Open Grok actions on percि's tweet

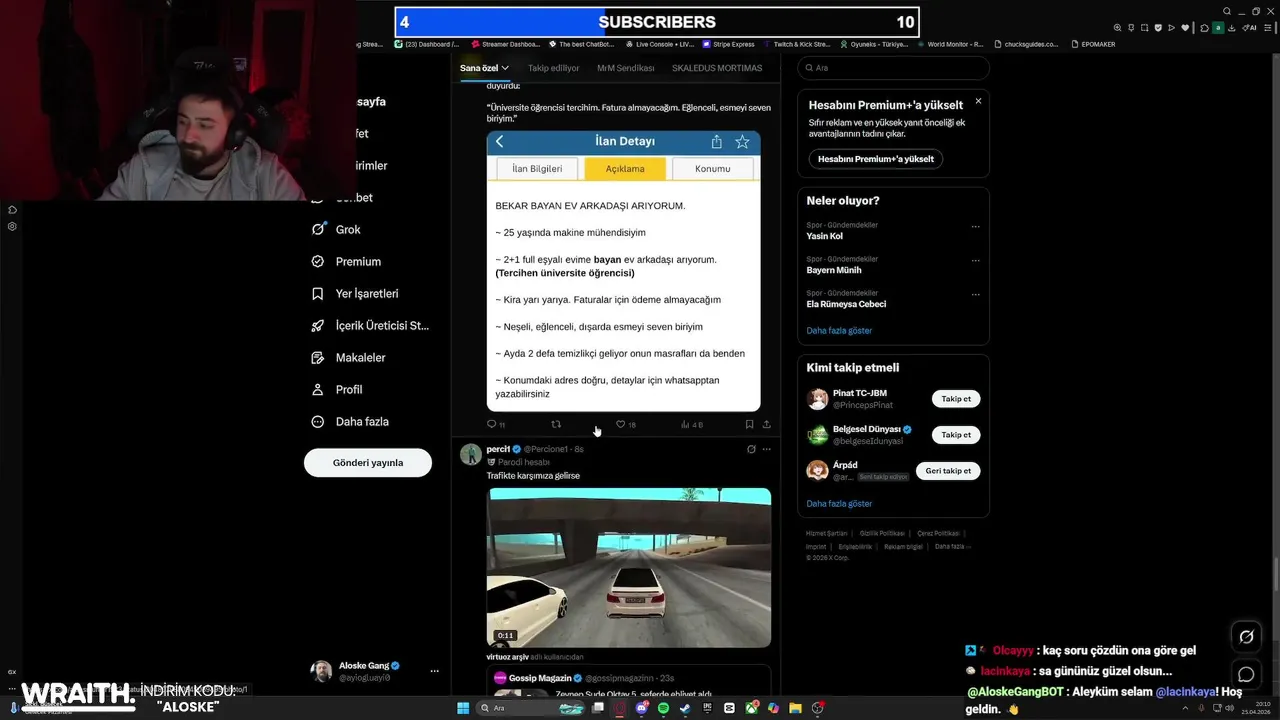[751, 449]
